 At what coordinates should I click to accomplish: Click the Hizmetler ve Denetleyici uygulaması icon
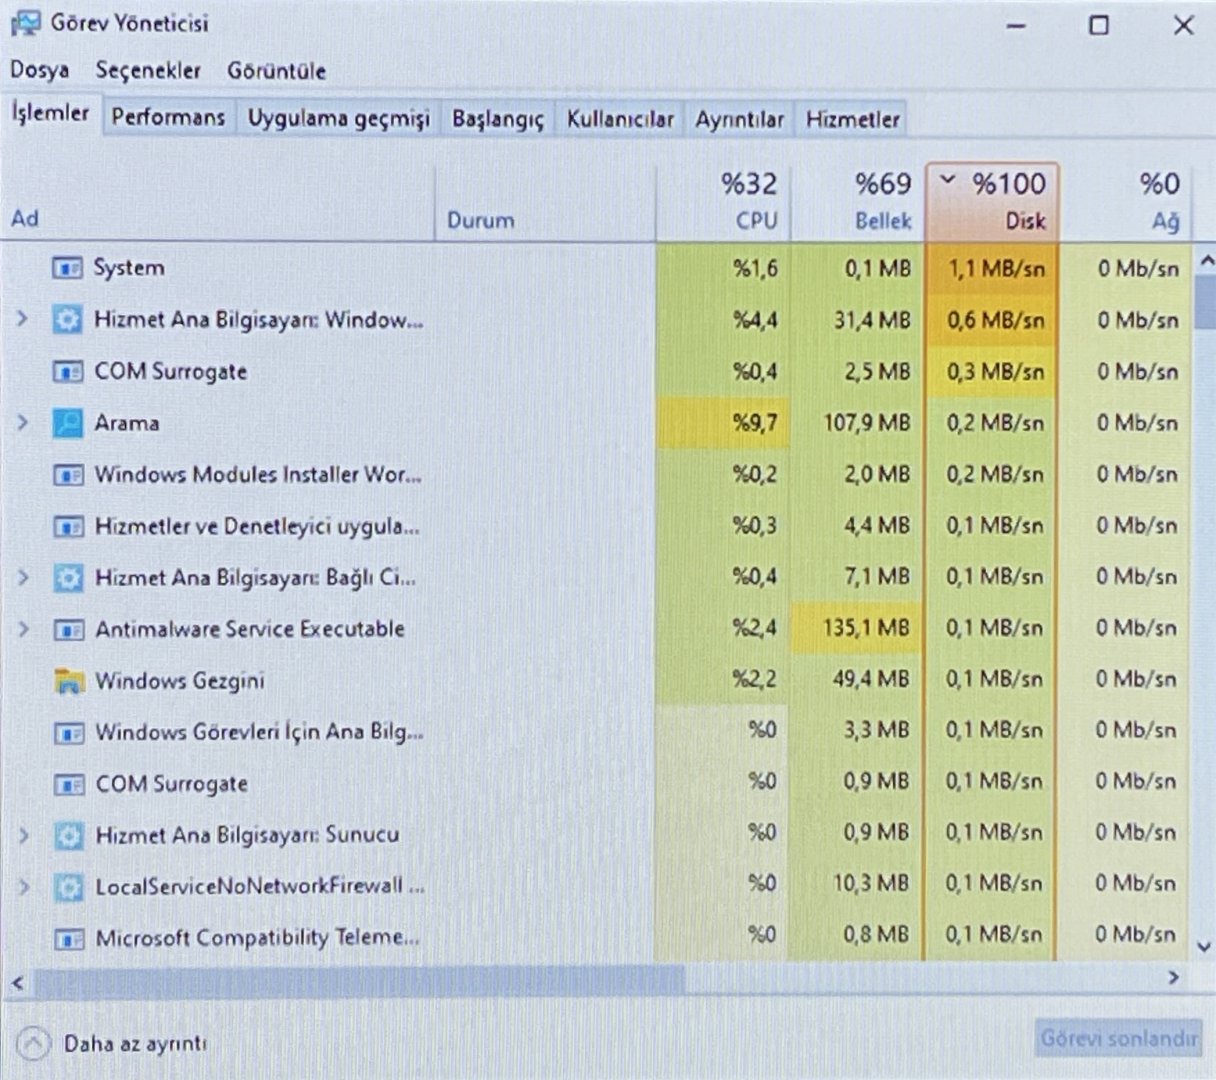click(68, 526)
